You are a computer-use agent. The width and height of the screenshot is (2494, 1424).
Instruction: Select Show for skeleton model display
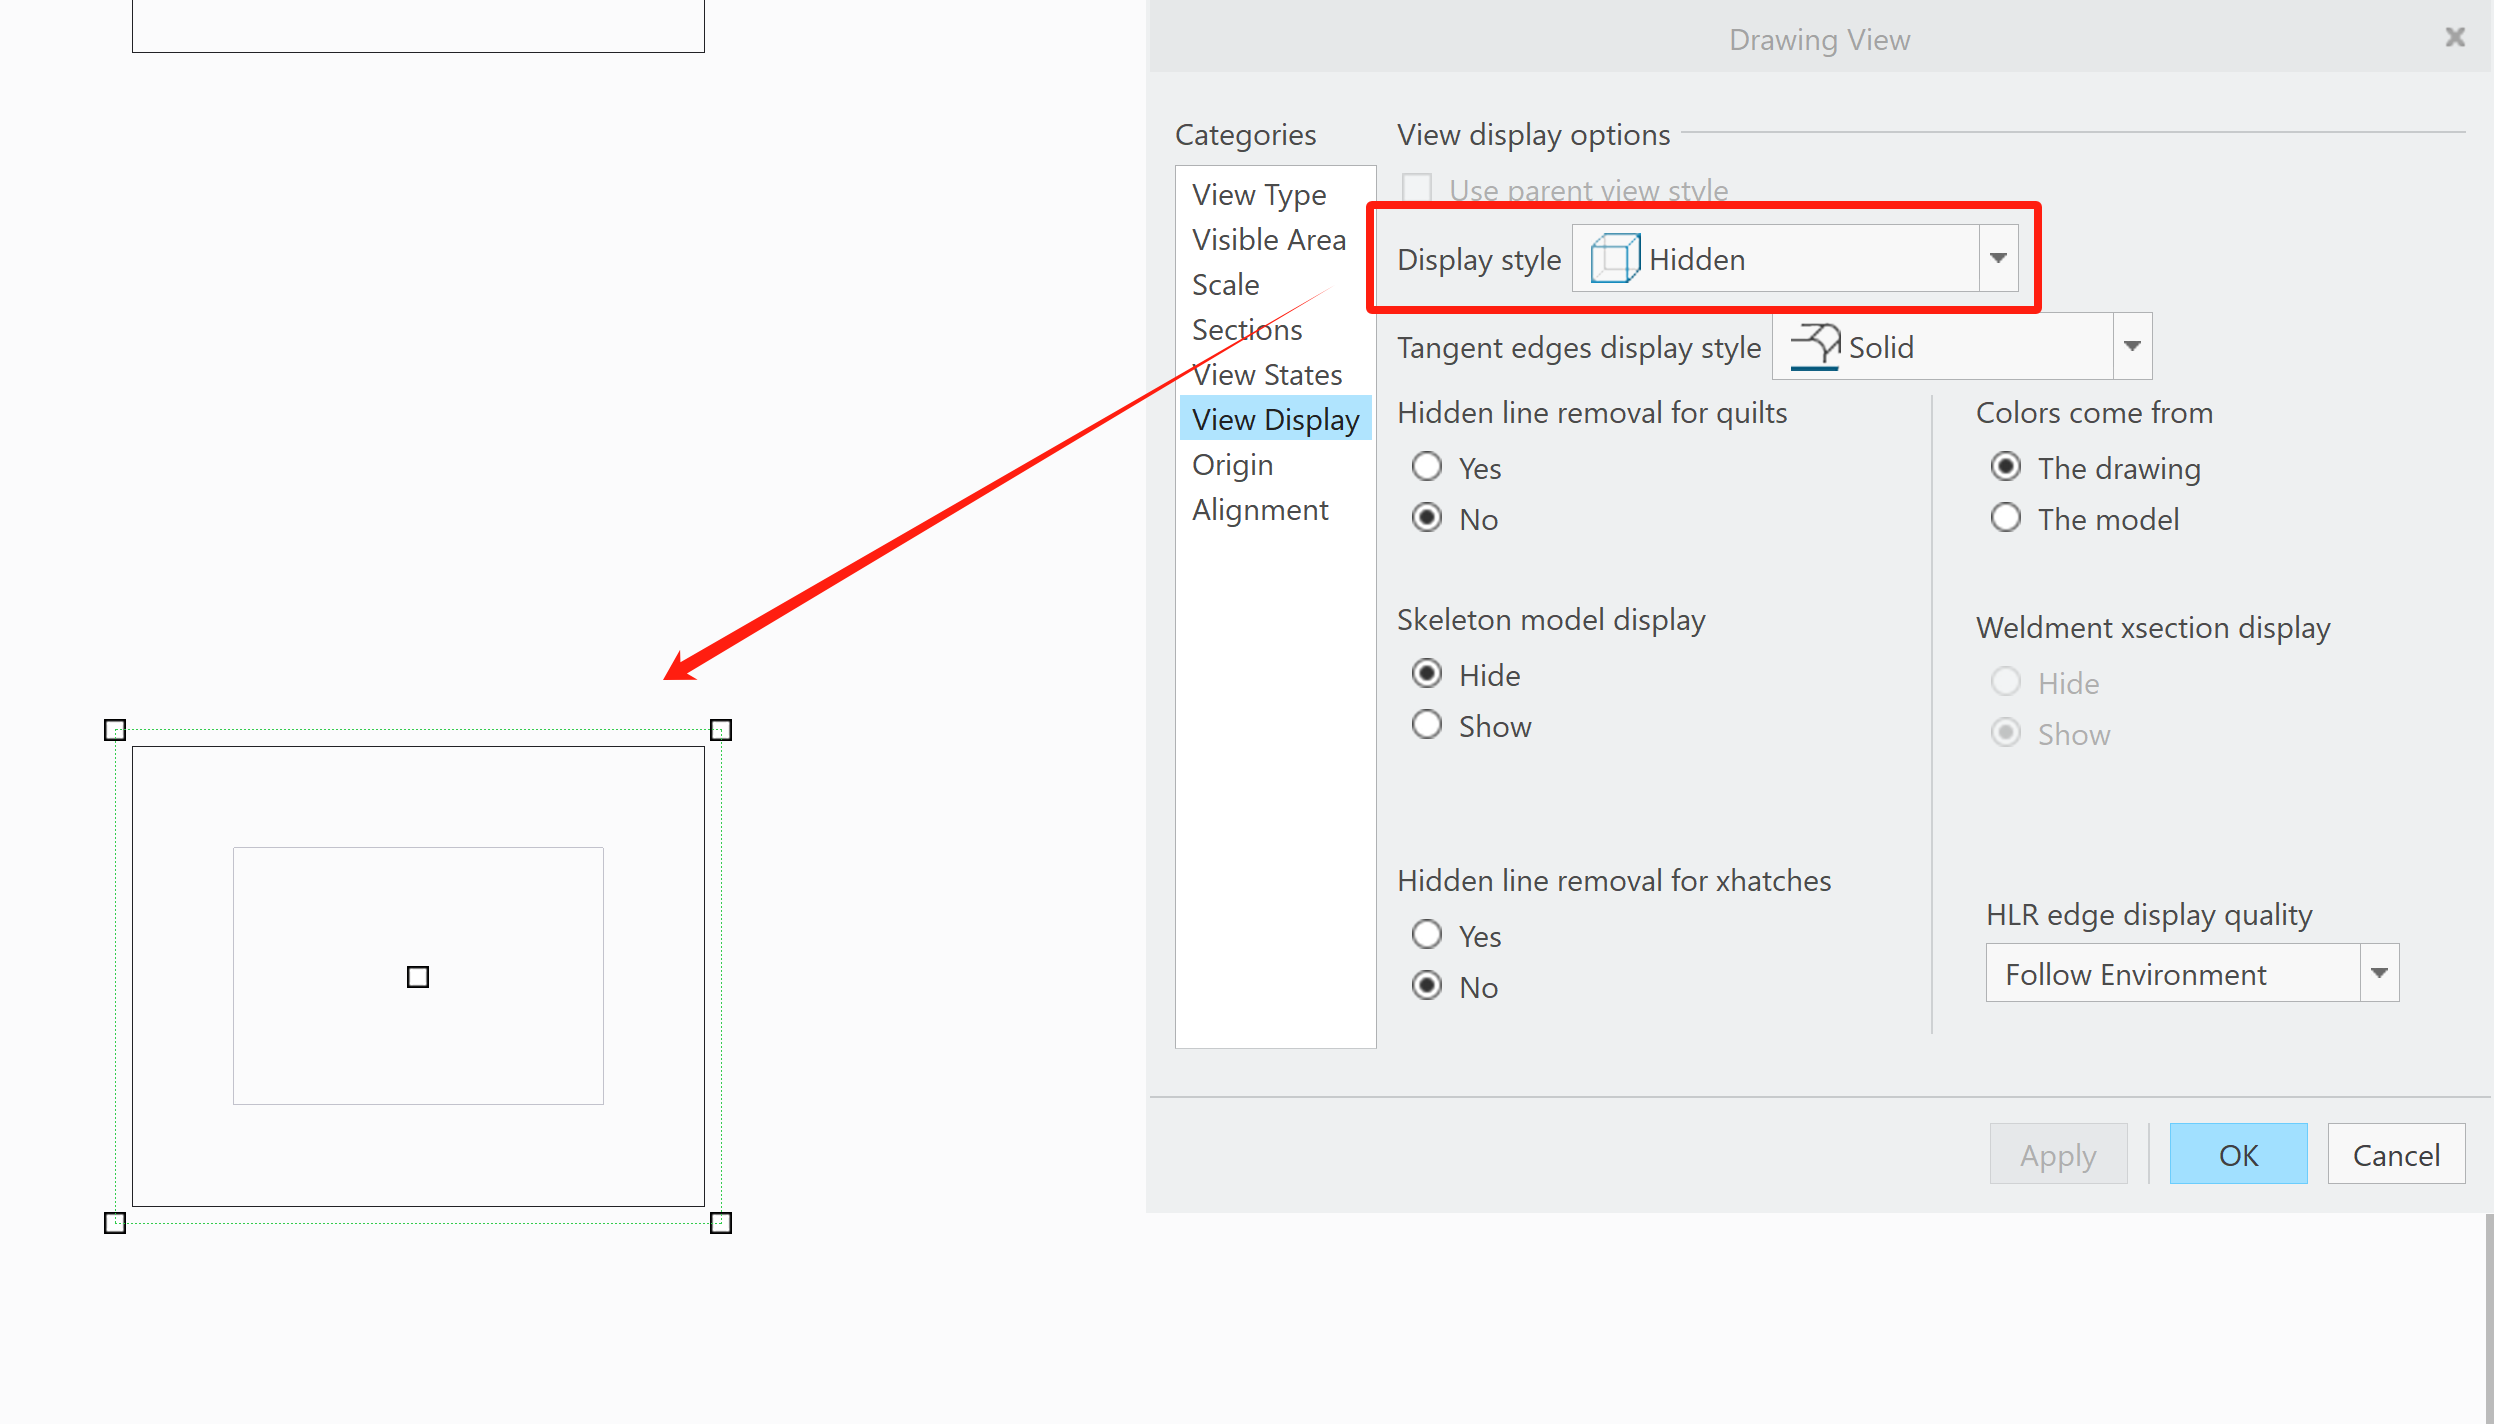point(1427,724)
